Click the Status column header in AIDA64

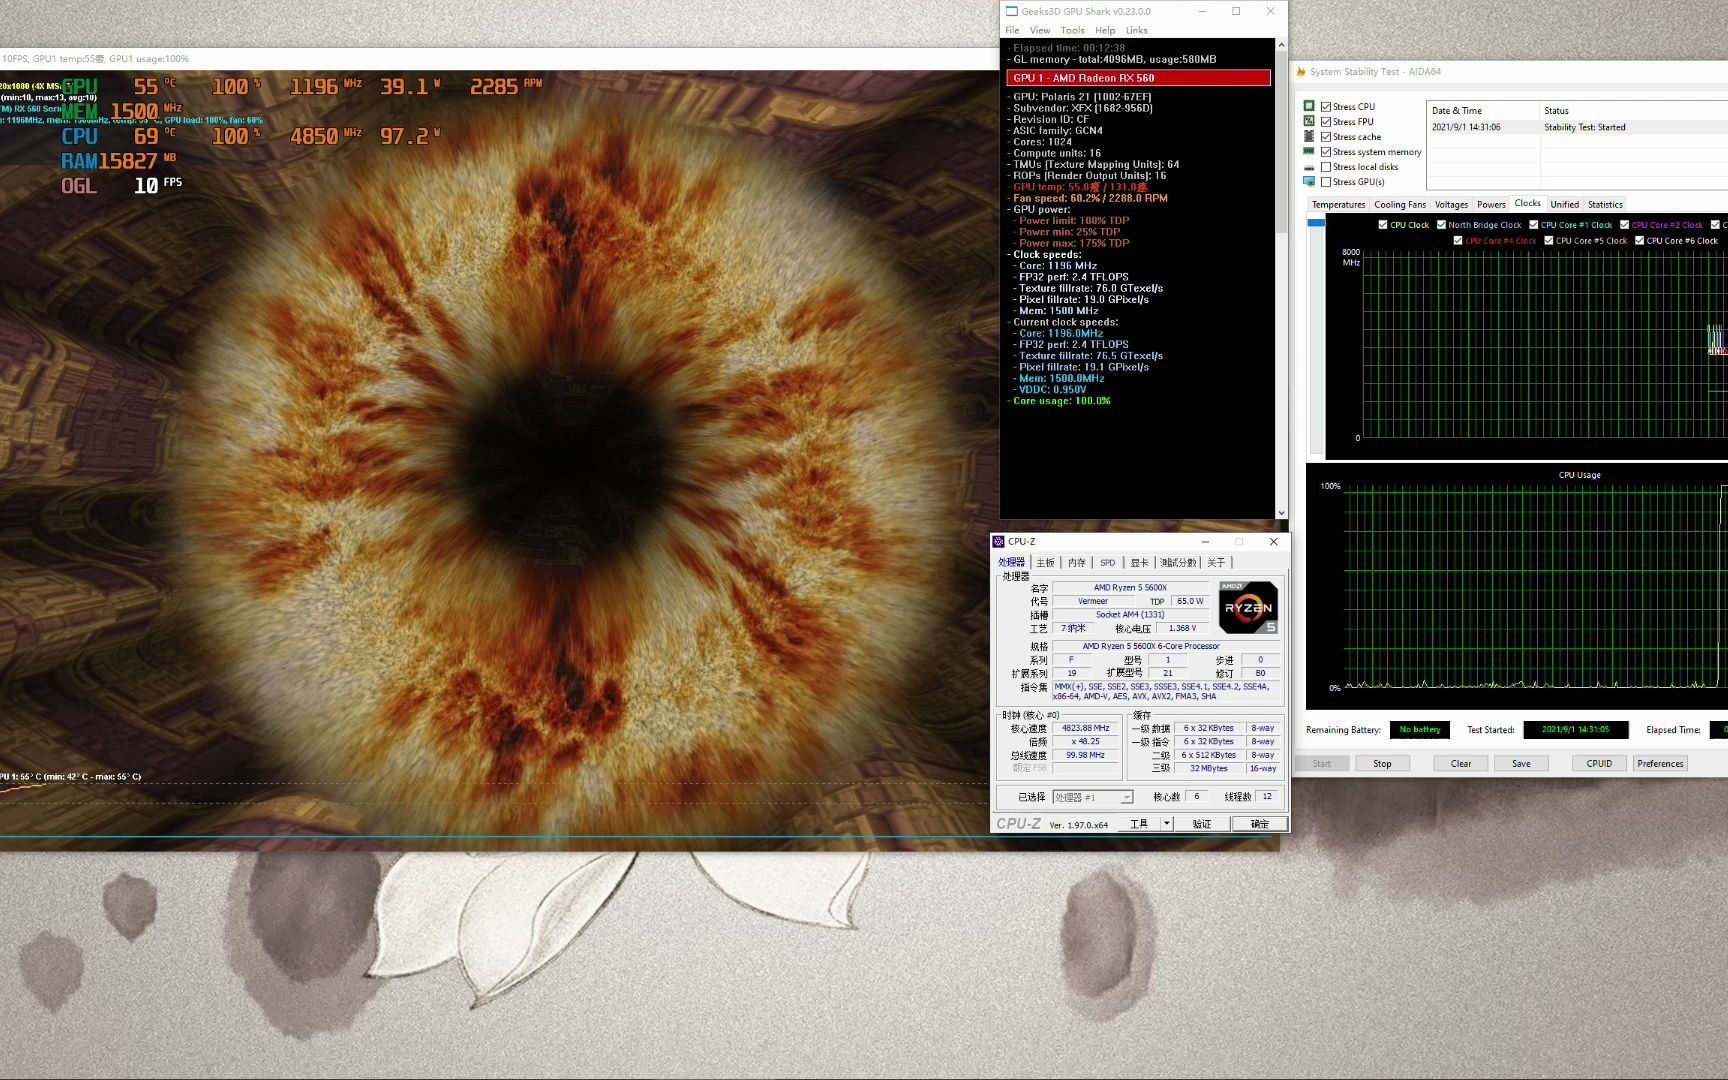[x=1634, y=110]
